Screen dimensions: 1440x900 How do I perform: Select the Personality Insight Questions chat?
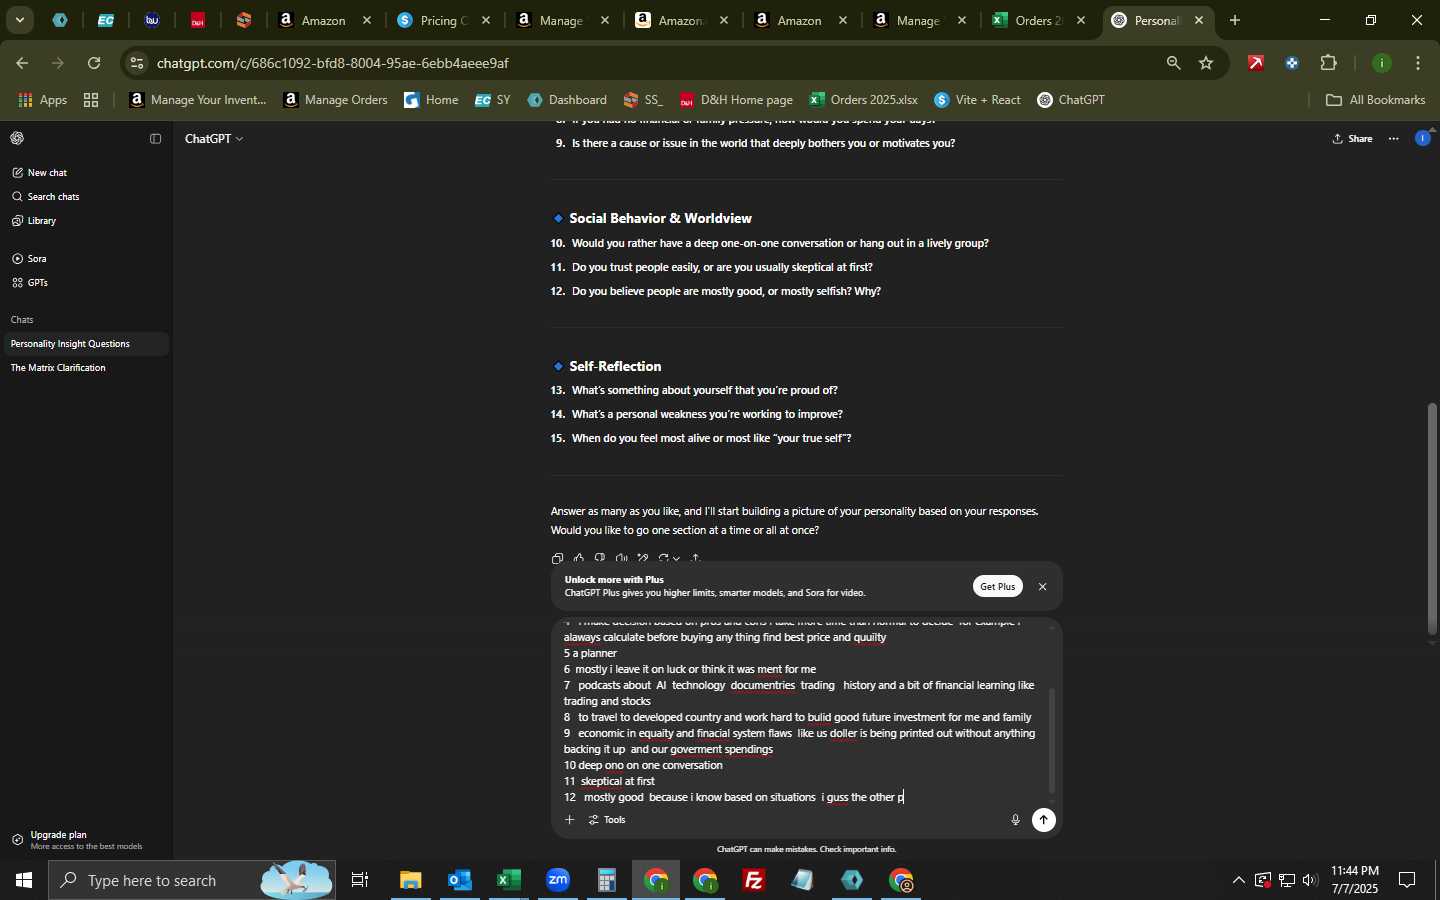pos(84,344)
